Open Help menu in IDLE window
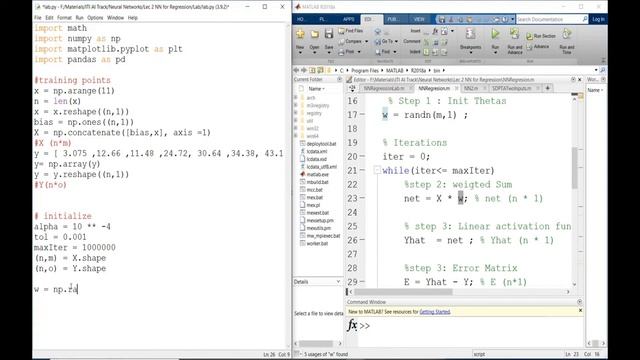Image resolution: width=640 pixels, height=360 pixels. pos(133,18)
